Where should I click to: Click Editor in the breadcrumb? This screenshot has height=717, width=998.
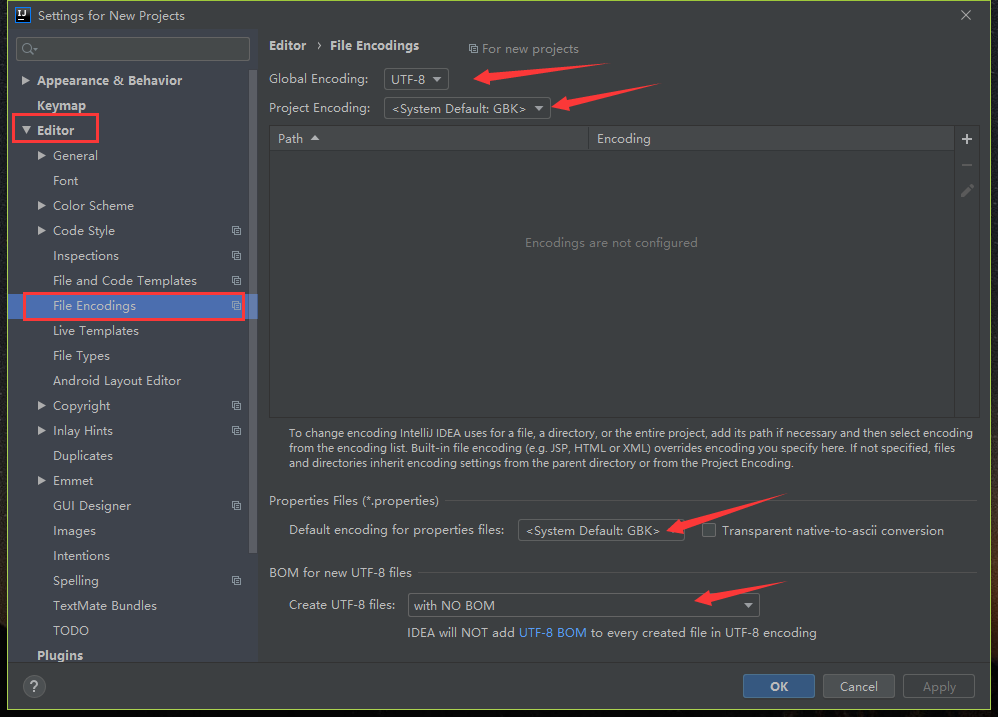(x=288, y=45)
